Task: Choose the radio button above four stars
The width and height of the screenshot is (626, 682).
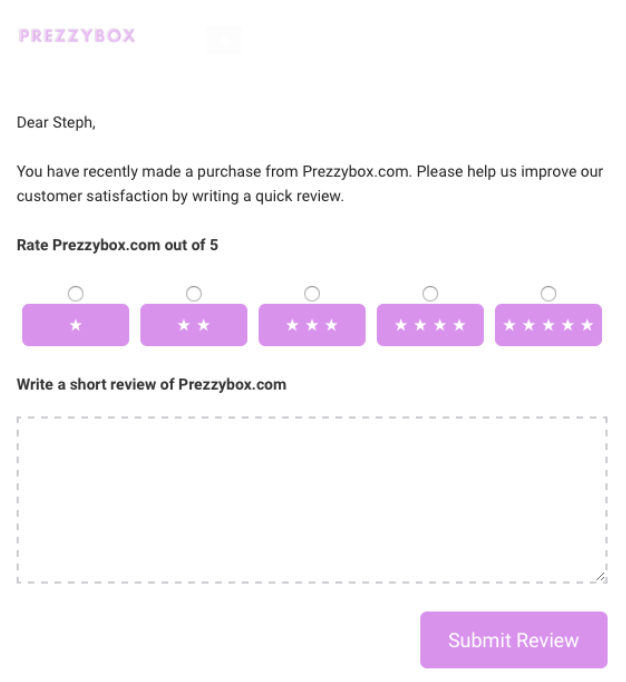Action: (430, 293)
